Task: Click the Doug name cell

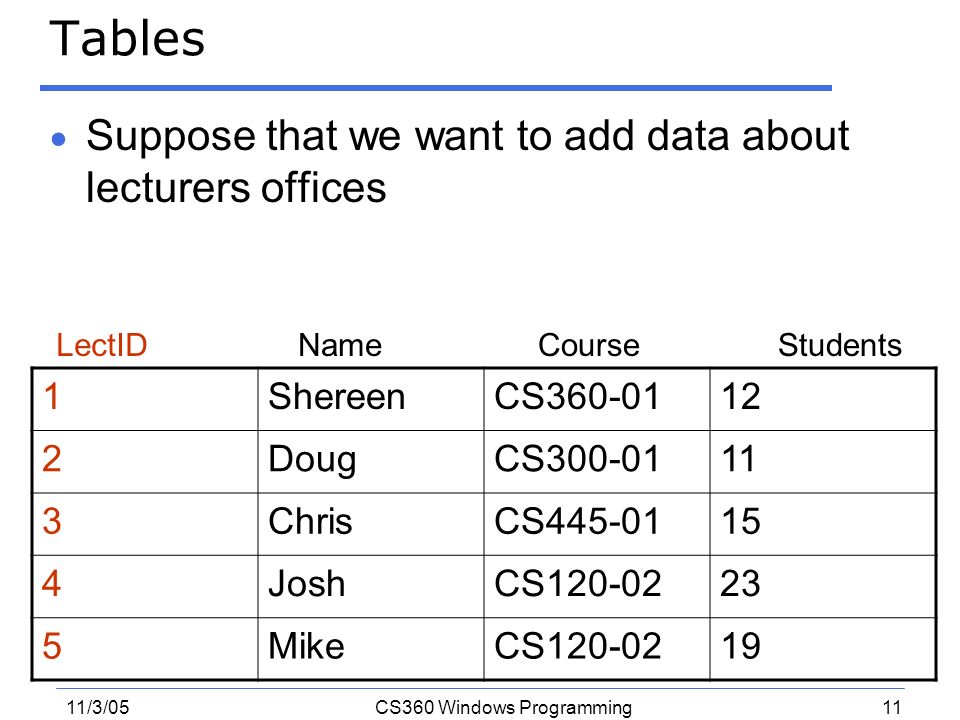Action: [x=371, y=462]
